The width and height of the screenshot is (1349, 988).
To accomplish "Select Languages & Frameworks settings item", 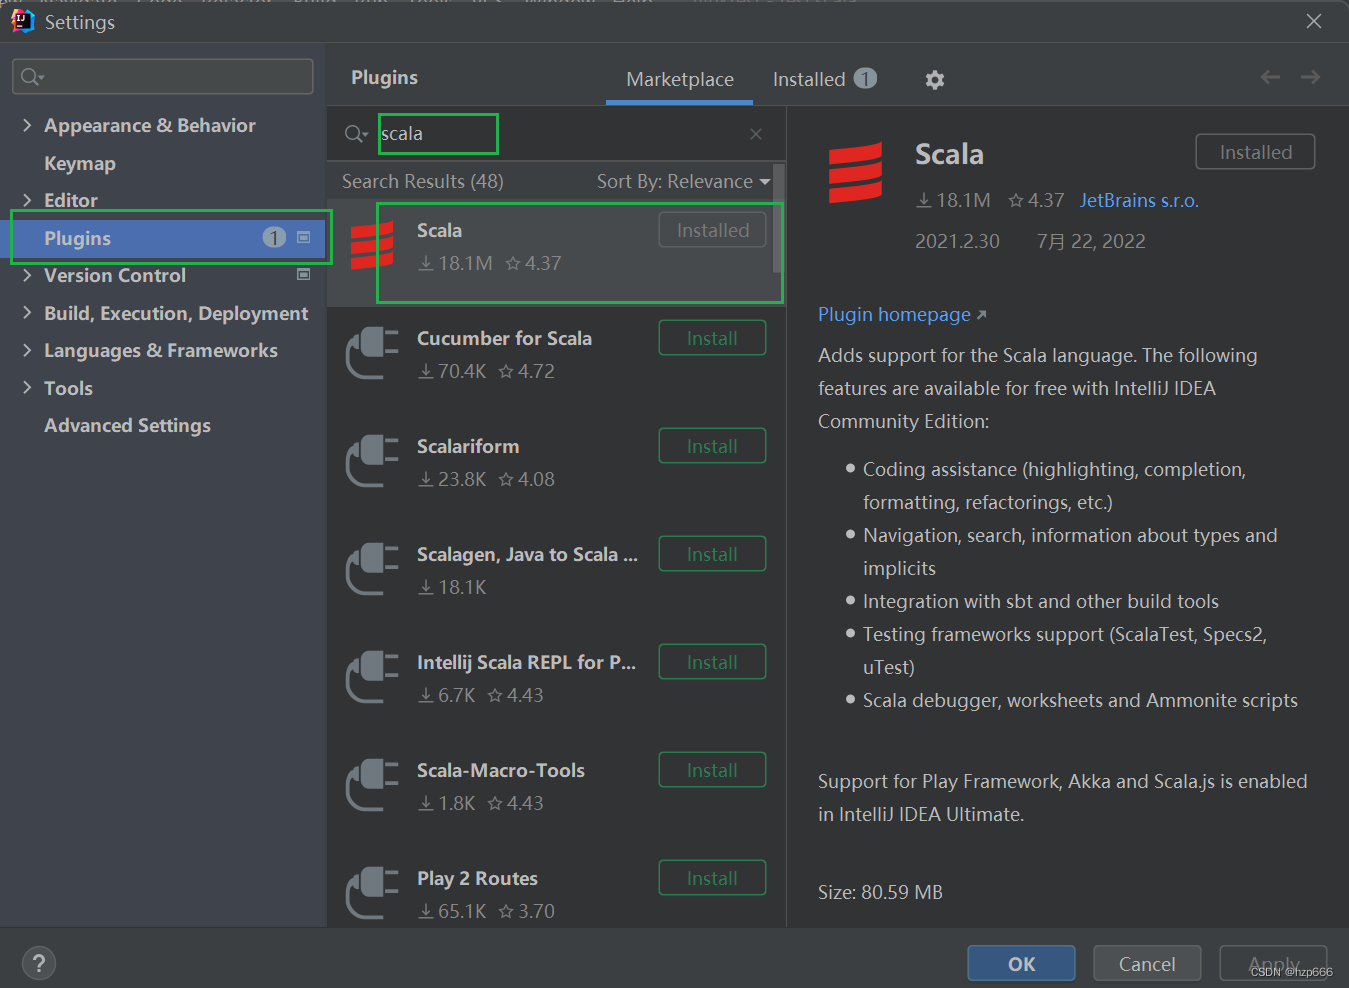I will (x=161, y=350).
